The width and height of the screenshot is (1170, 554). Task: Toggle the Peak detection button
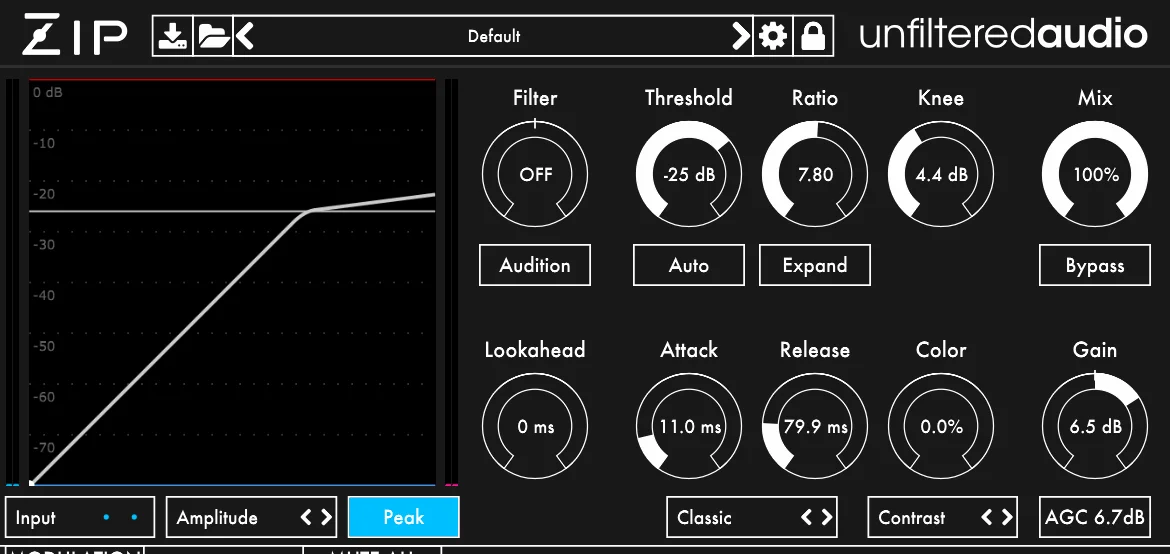(404, 517)
